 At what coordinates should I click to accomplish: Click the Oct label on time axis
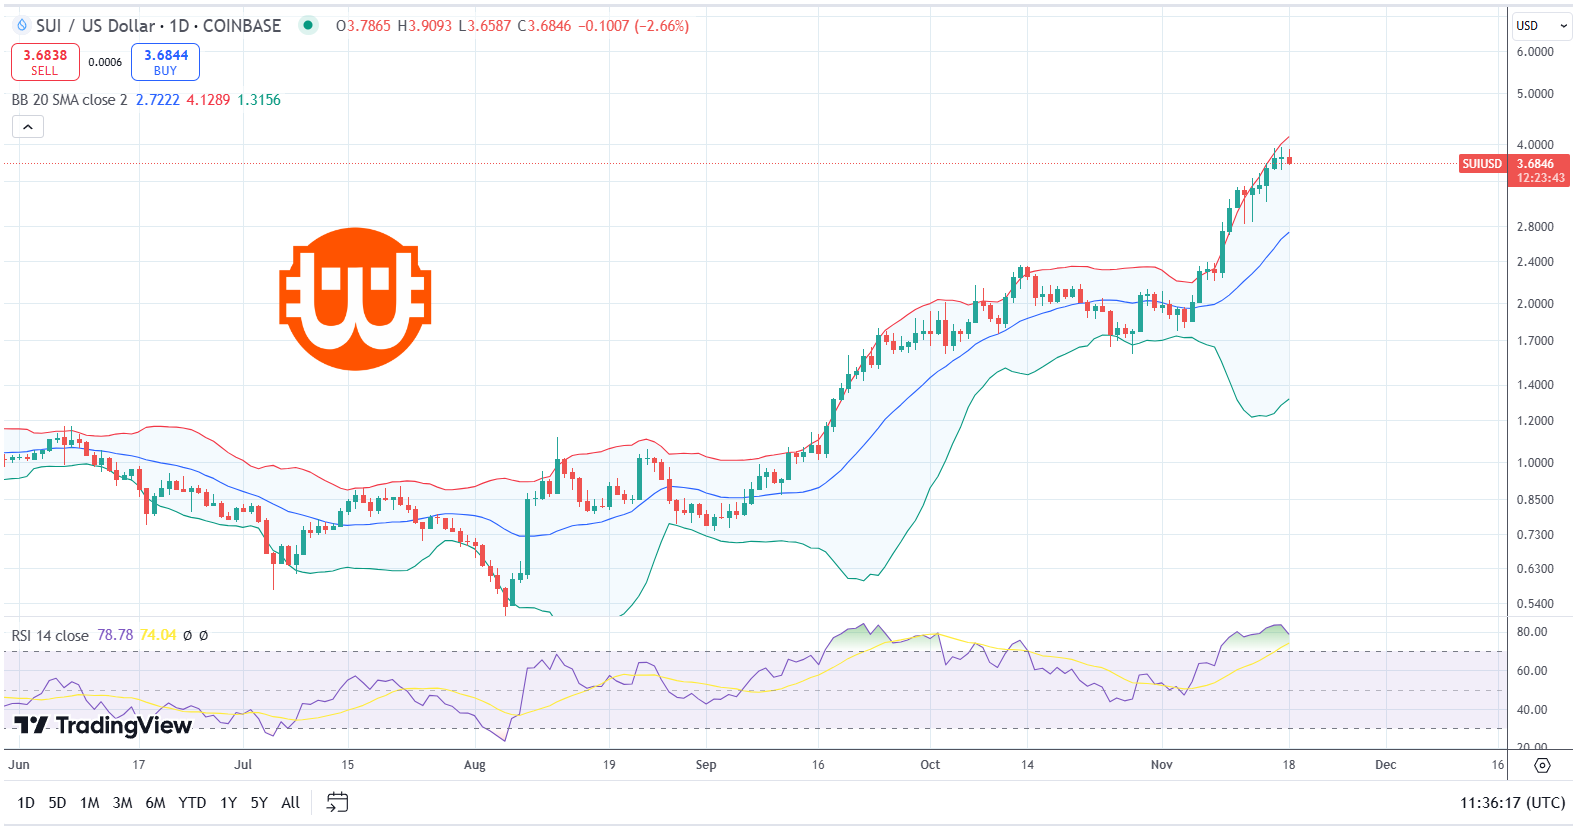pyautogui.click(x=930, y=765)
